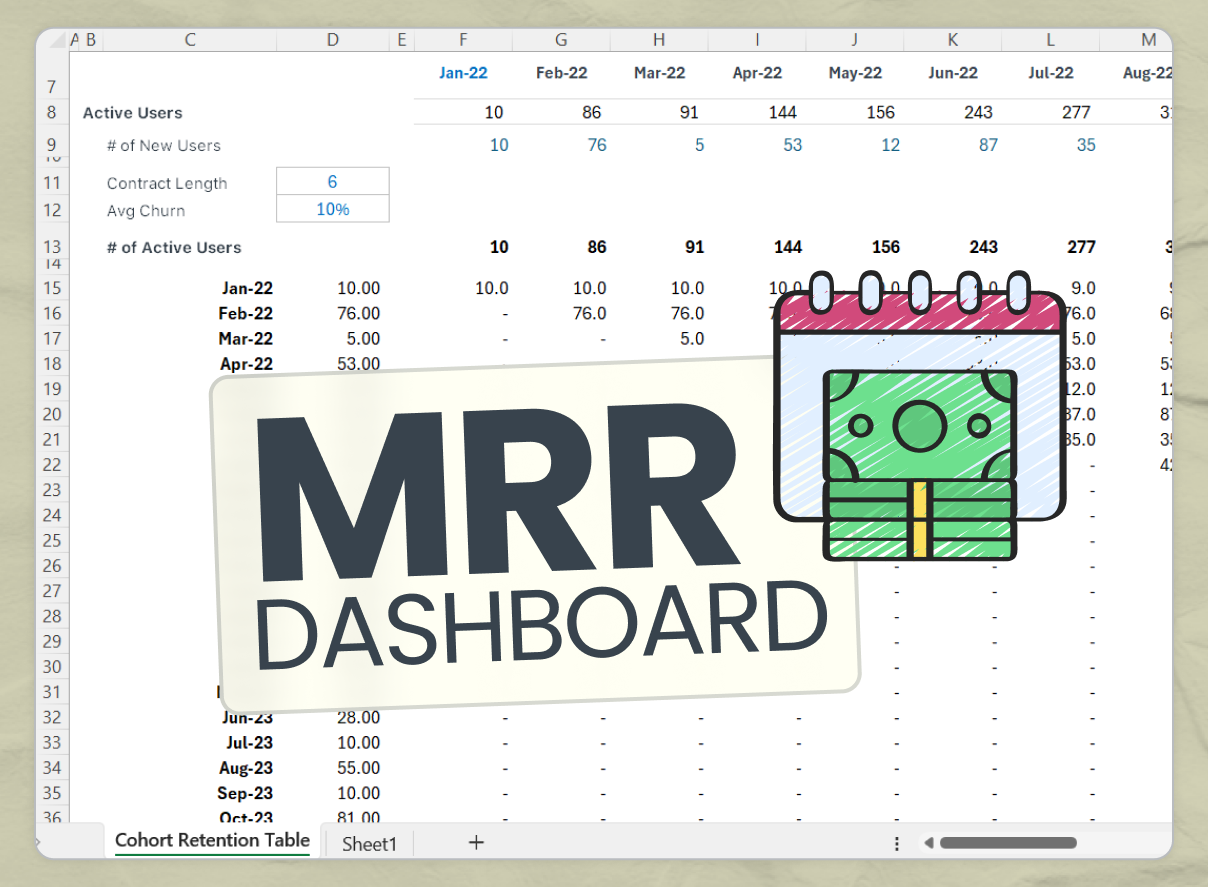1208x887 pixels.
Task: Select the column F header
Action: 462,40
